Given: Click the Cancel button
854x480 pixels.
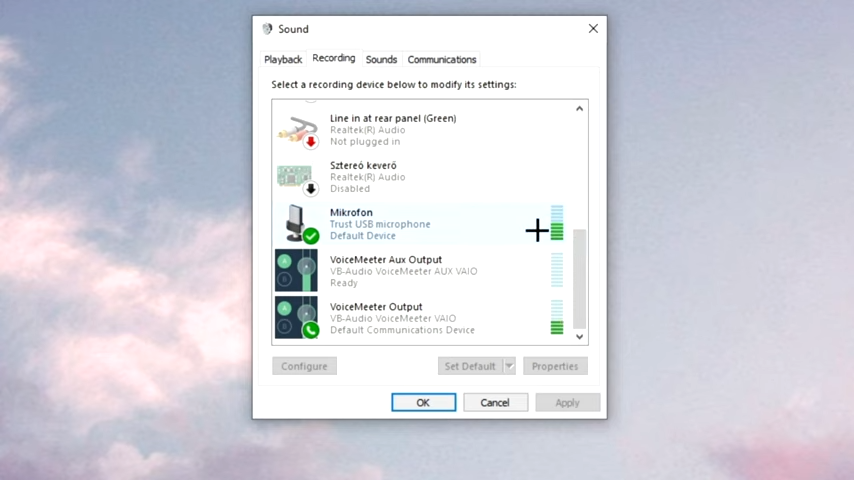Looking at the screenshot, I should click(495, 403).
